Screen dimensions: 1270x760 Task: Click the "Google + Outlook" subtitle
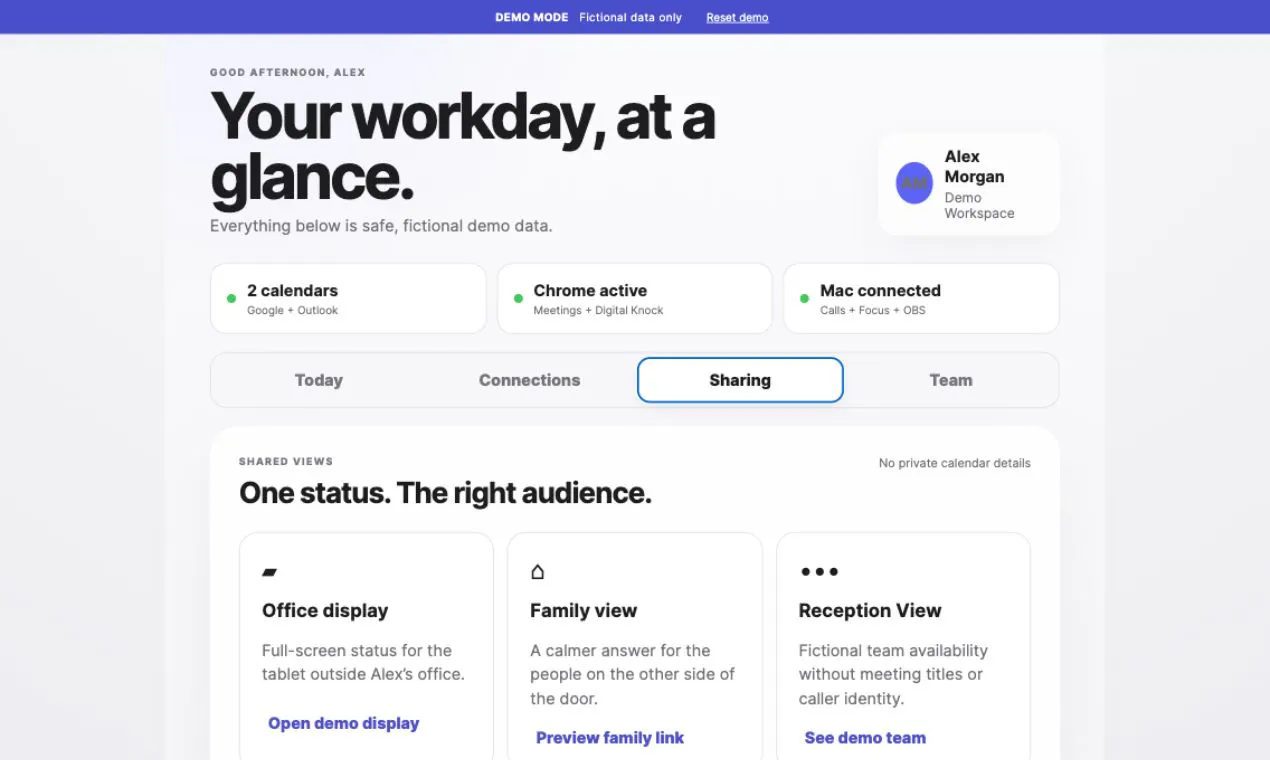[293, 310]
